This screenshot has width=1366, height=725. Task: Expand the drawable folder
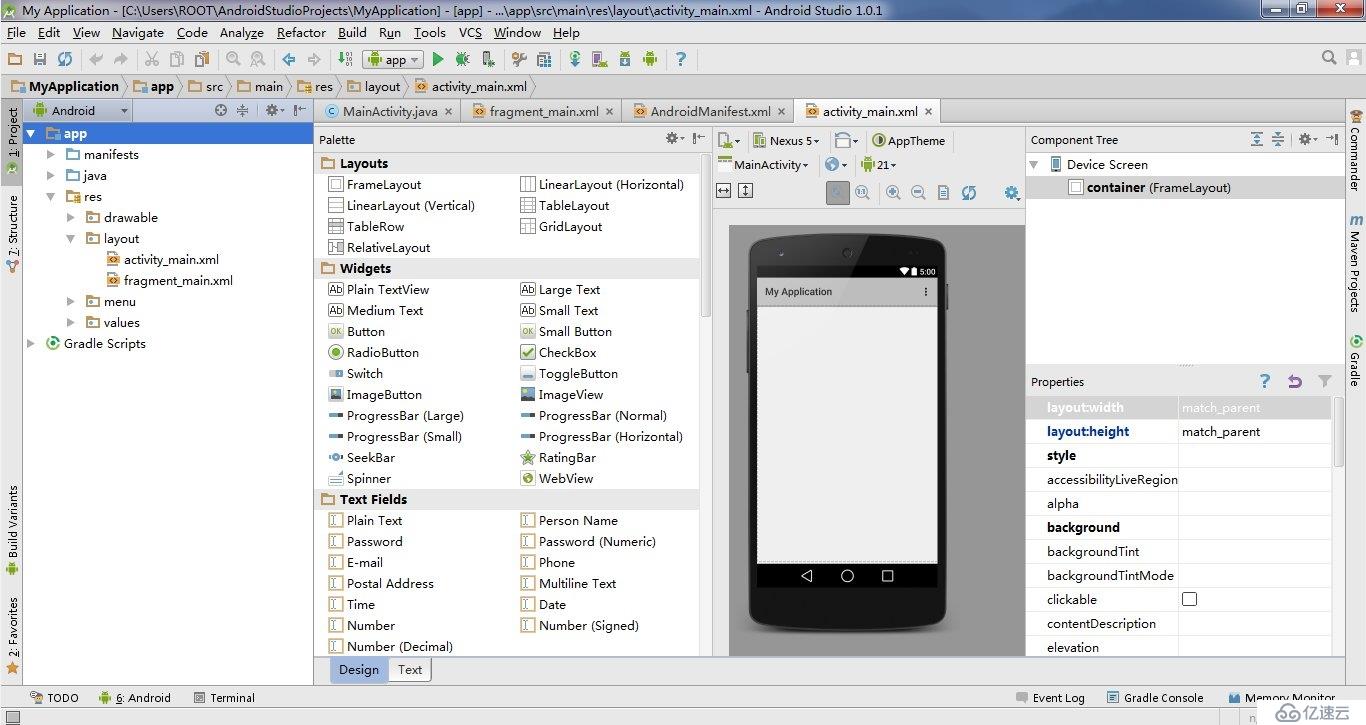coord(71,217)
